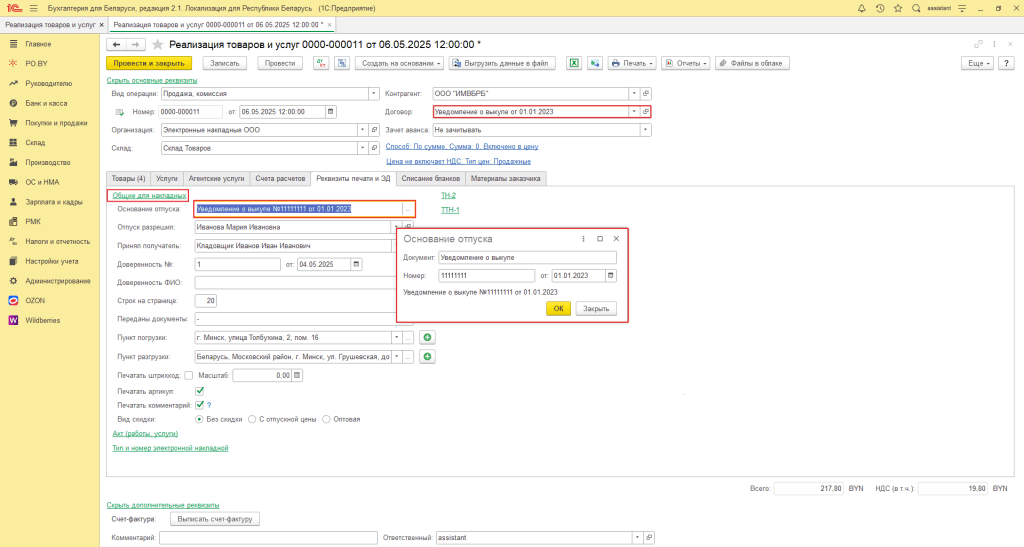Go forward with the right arrow
The image size is (1024, 547).
pyautogui.click(x=135, y=44)
